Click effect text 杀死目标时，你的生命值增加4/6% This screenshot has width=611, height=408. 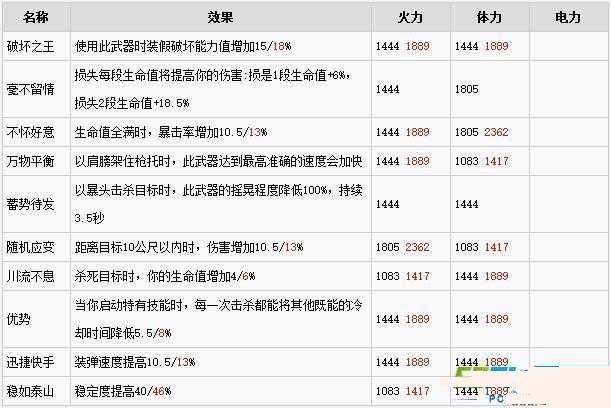(165, 276)
